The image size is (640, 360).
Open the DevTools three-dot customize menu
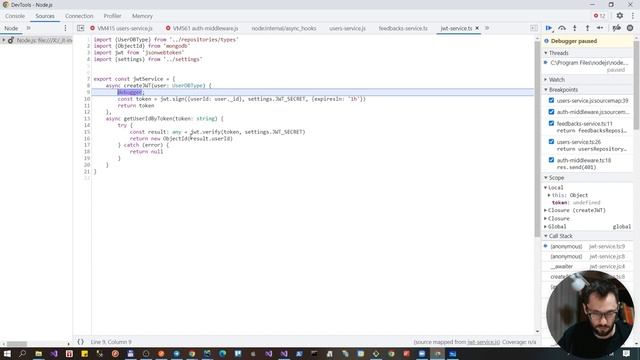pyautogui.click(x=633, y=16)
